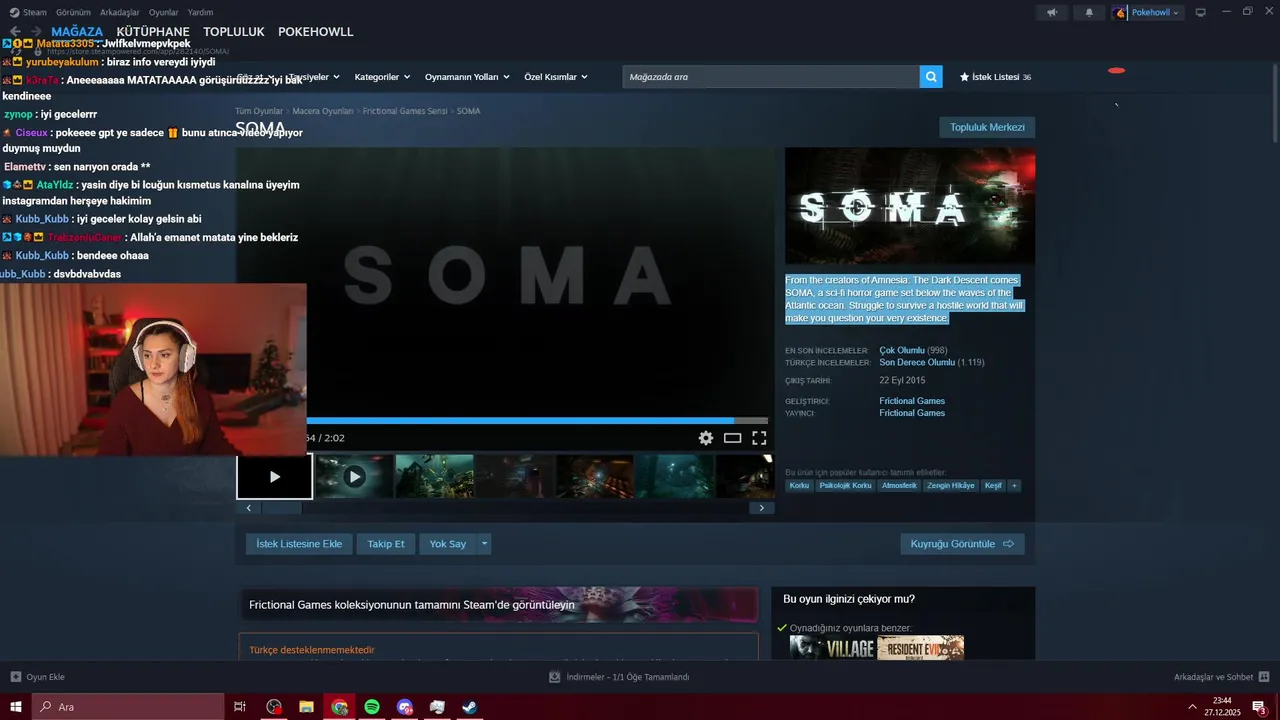Click the blue search magnifier button
Image resolution: width=1280 pixels, height=720 pixels.
[x=931, y=77]
